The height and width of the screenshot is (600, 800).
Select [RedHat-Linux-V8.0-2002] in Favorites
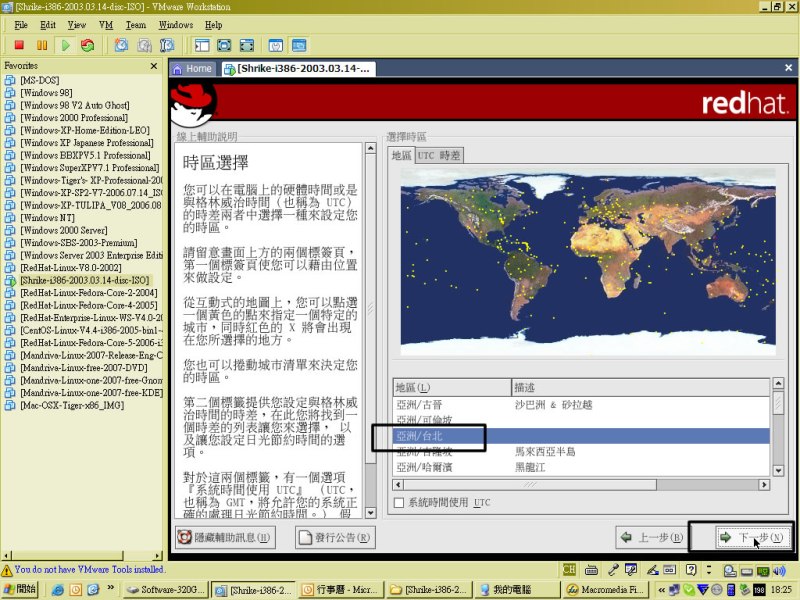pos(71,268)
